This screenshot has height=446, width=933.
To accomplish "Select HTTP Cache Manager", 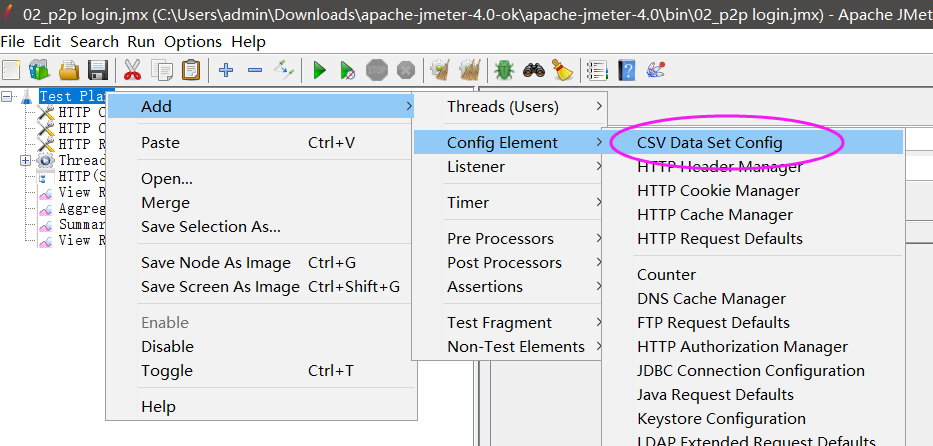I will [x=753, y=215].
